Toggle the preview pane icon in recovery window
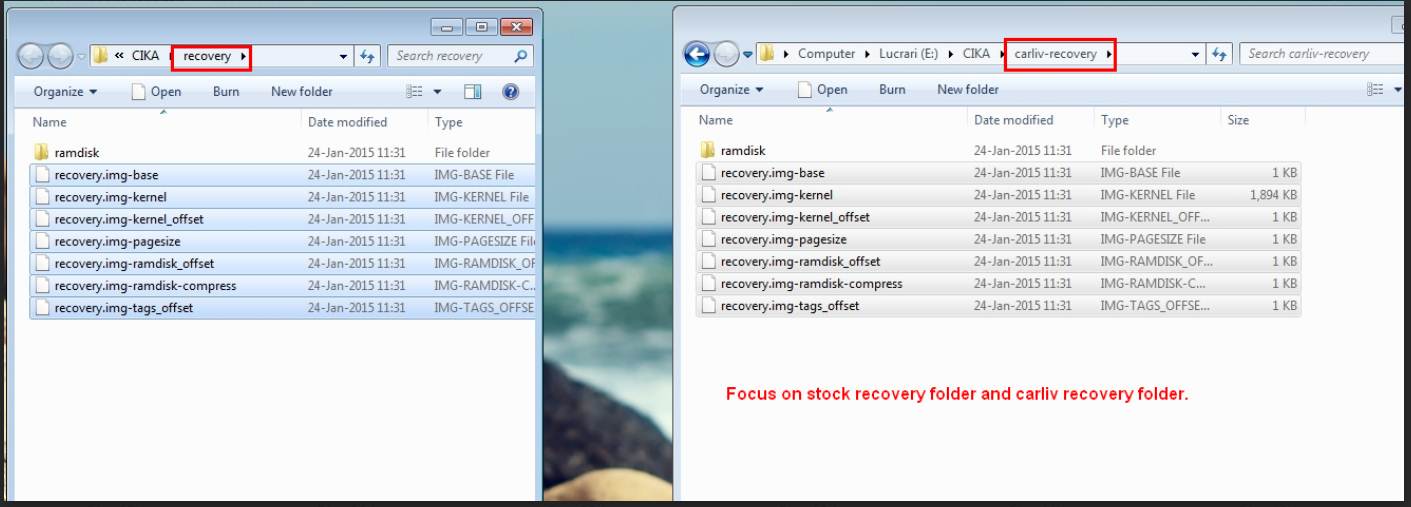This screenshot has width=1411, height=507. tap(473, 92)
